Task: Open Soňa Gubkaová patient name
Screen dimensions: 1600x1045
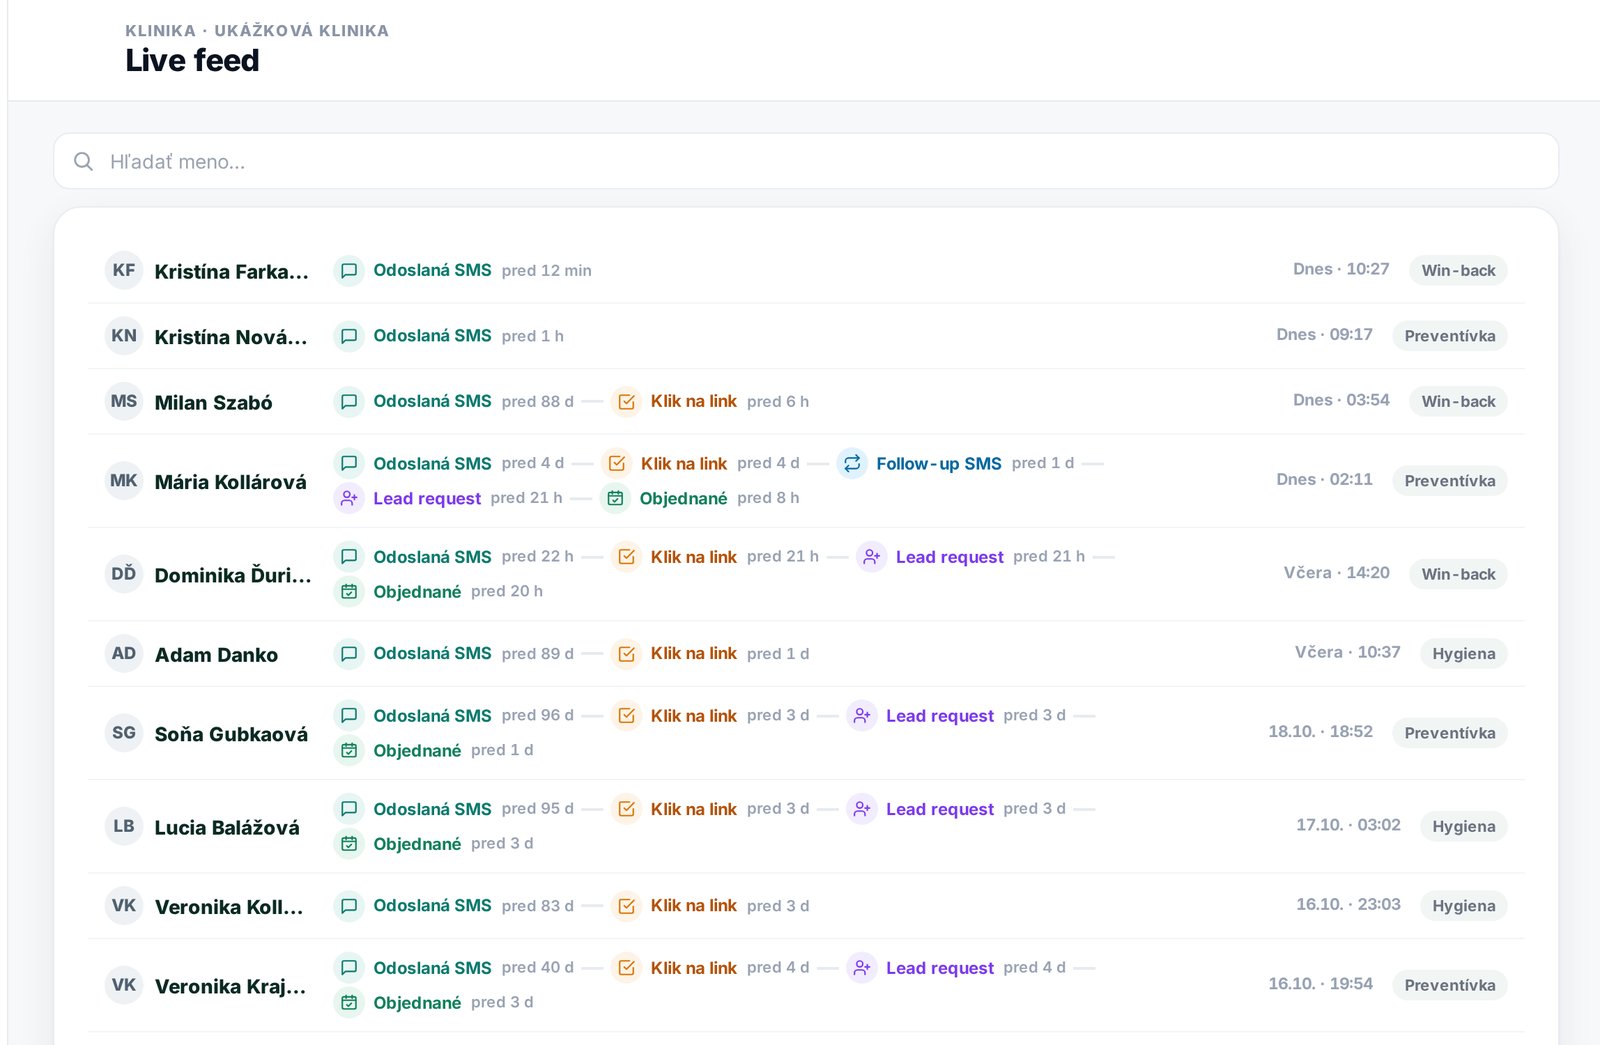Action: (x=231, y=734)
